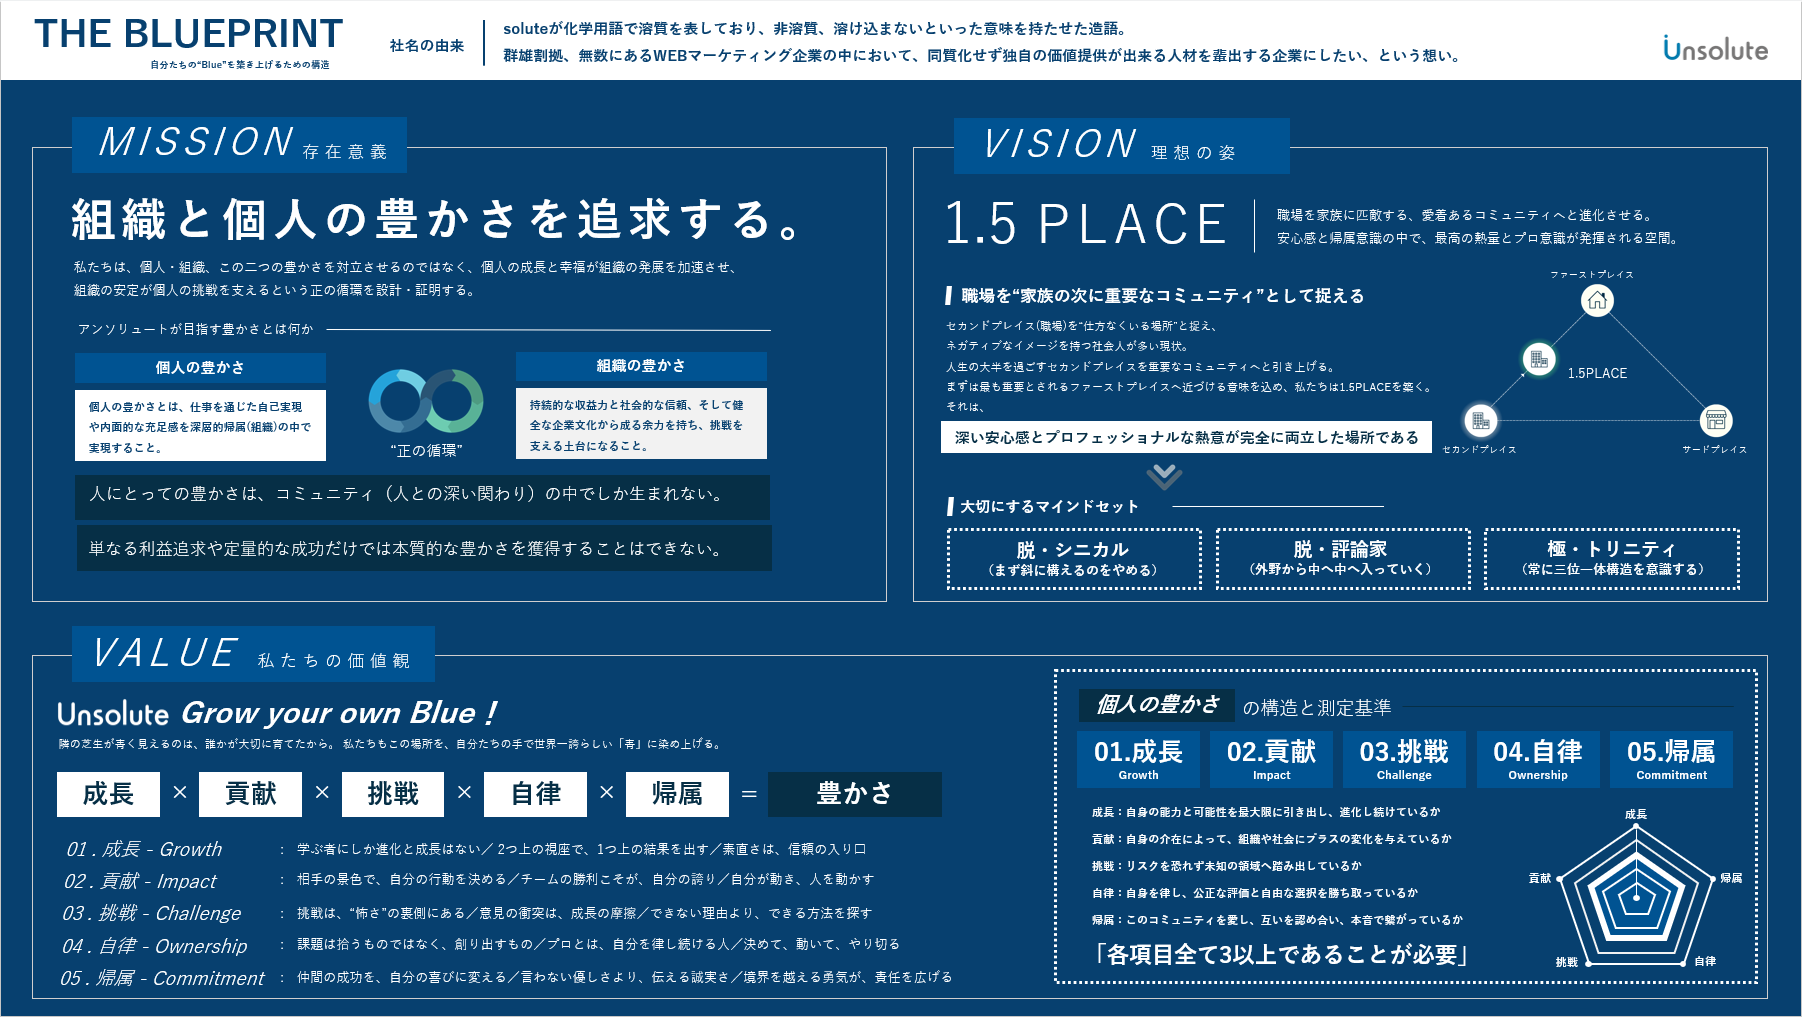
Task: Click the double chevron above 大切にするマインドセット
Action: [x=1164, y=476]
